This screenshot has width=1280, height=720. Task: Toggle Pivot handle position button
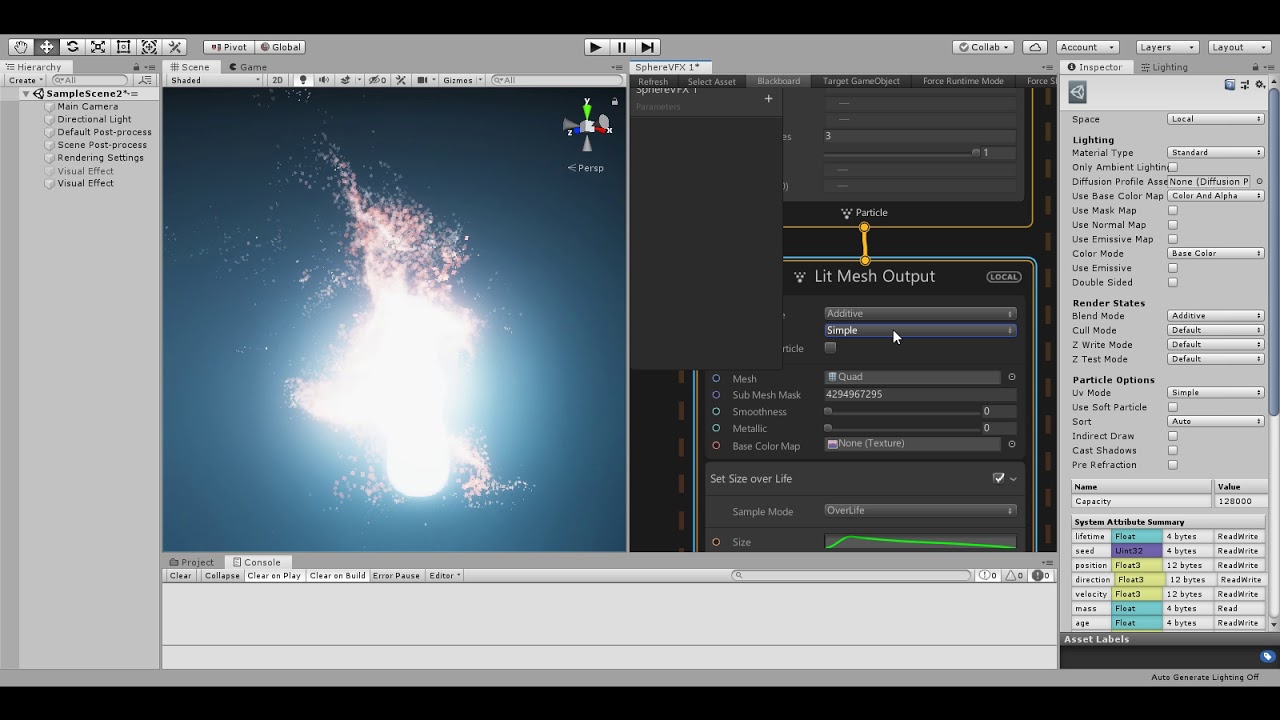point(228,47)
